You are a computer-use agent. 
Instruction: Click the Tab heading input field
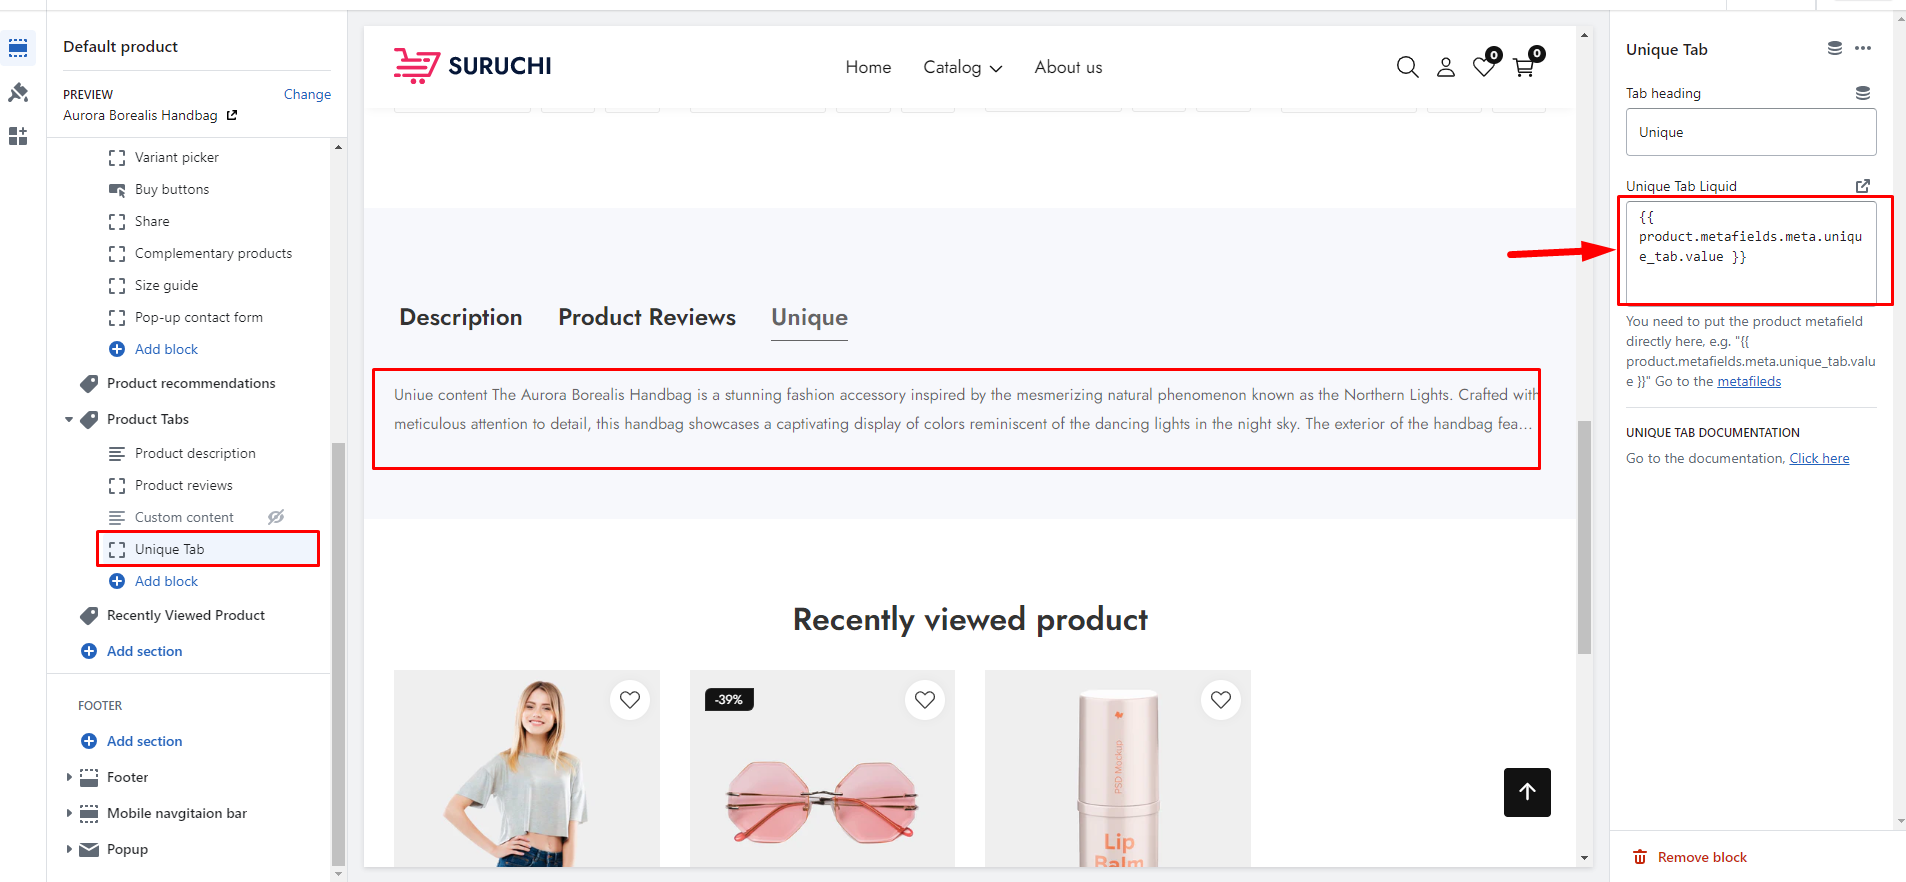1750,132
